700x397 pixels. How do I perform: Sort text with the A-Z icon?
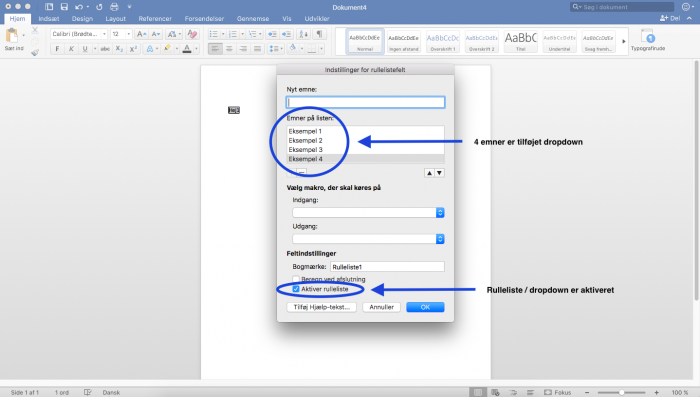point(303,34)
